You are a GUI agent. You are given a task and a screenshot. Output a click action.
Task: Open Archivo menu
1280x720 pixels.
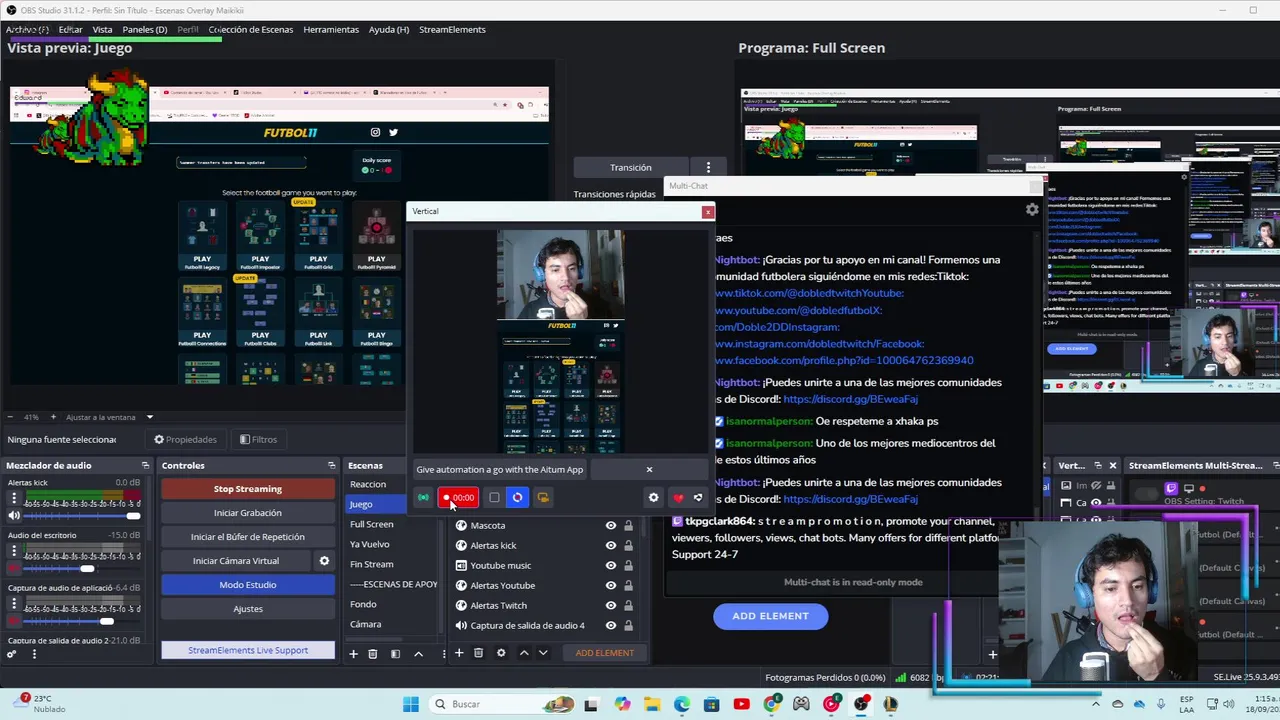pos(27,30)
